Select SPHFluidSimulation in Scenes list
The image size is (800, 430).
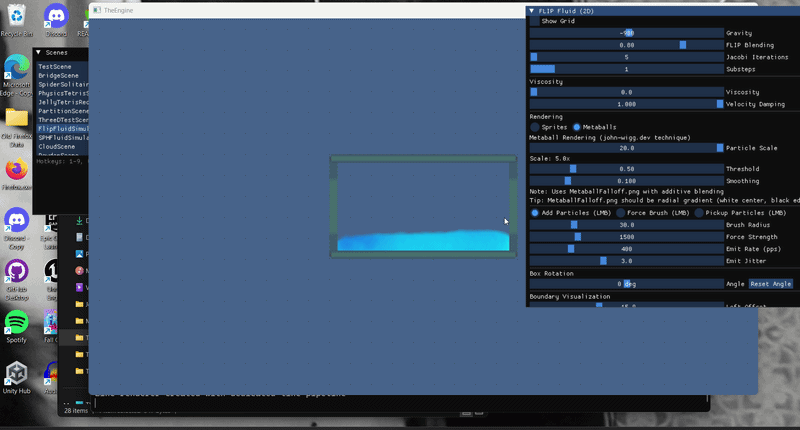62,138
